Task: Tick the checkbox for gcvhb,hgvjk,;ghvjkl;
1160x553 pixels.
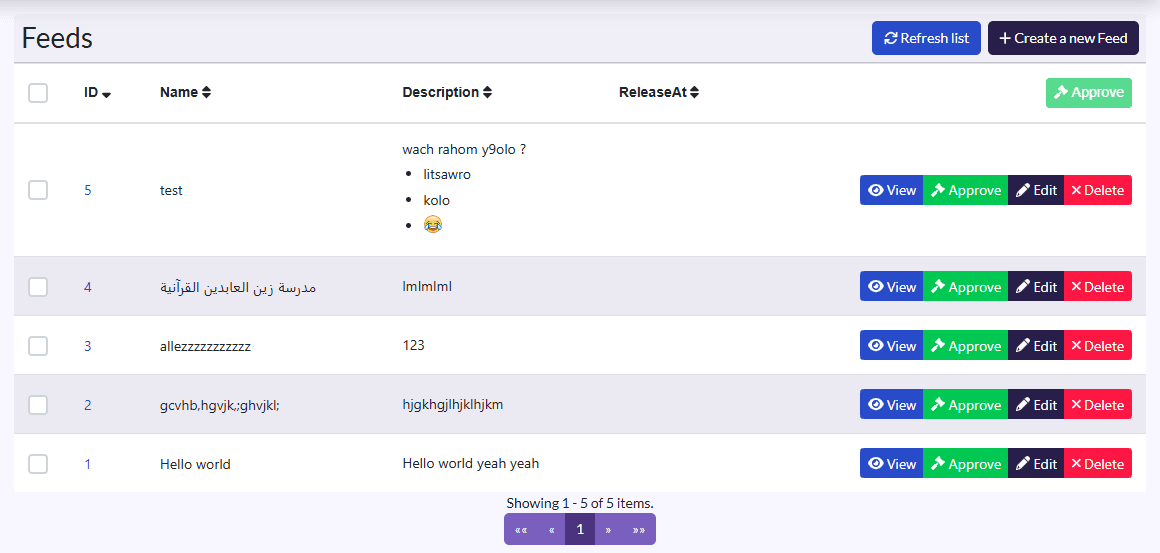Action: (38, 405)
